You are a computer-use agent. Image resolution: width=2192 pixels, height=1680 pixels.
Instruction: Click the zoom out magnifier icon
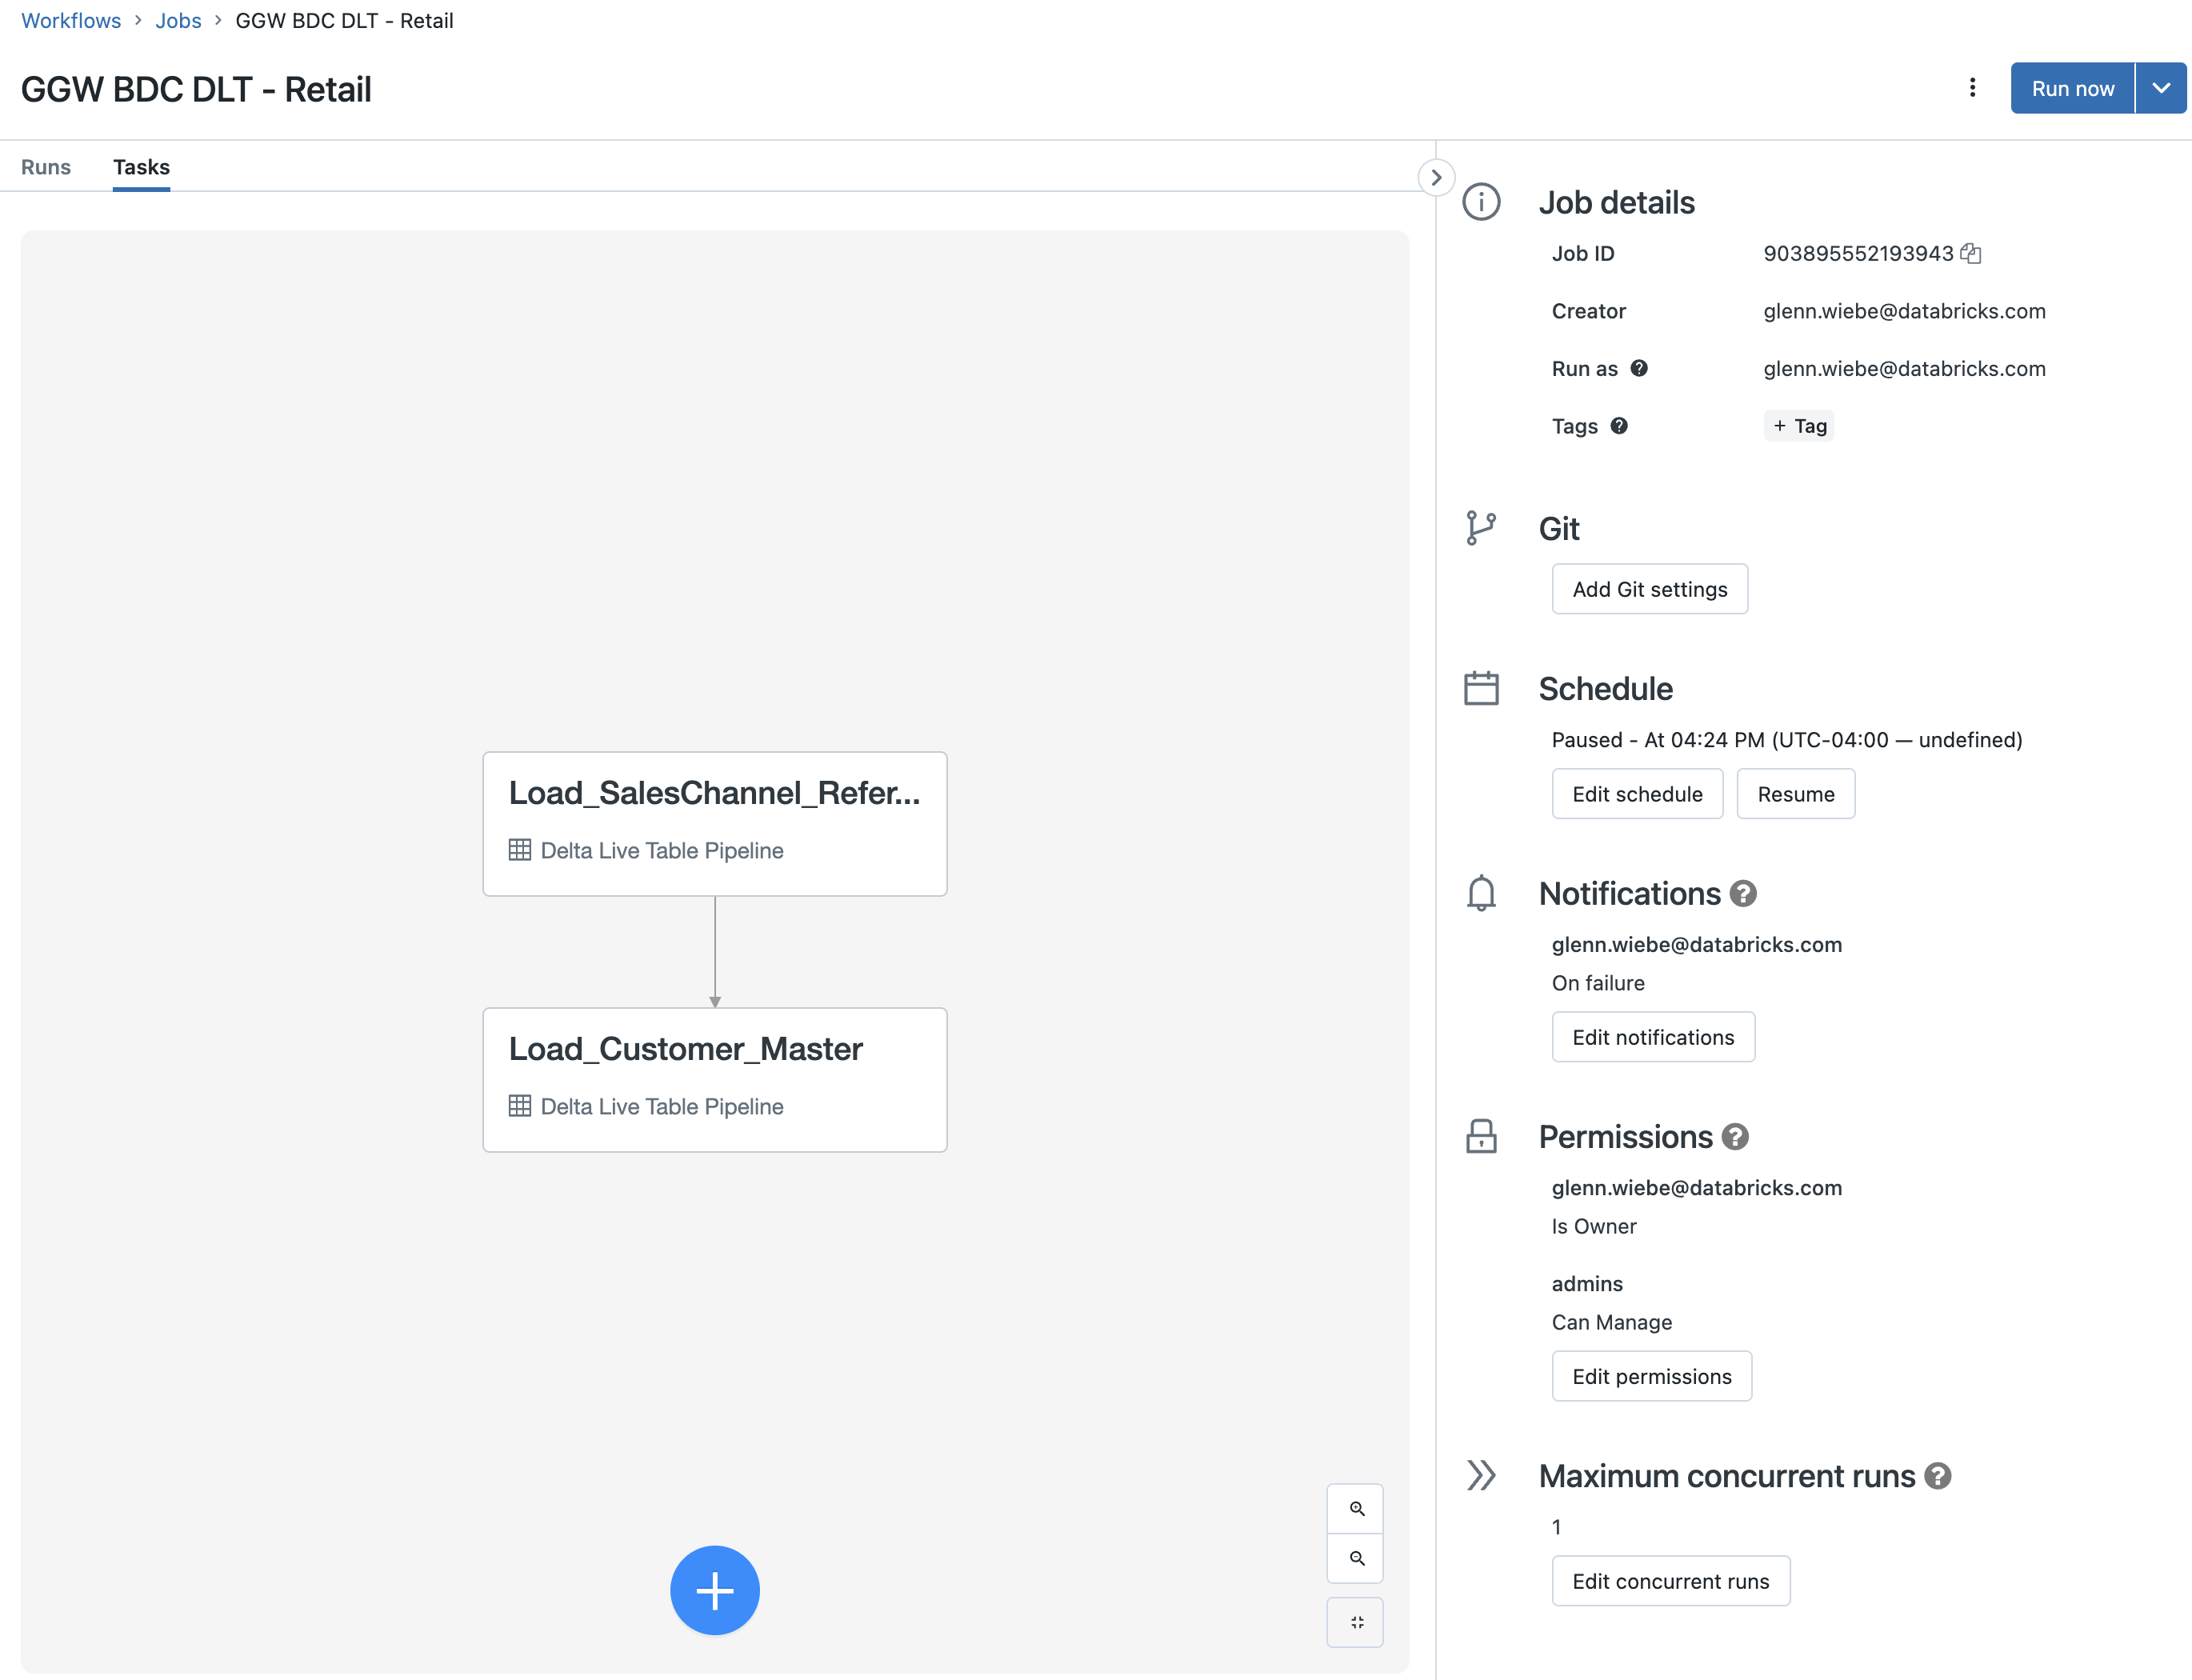point(1356,1558)
